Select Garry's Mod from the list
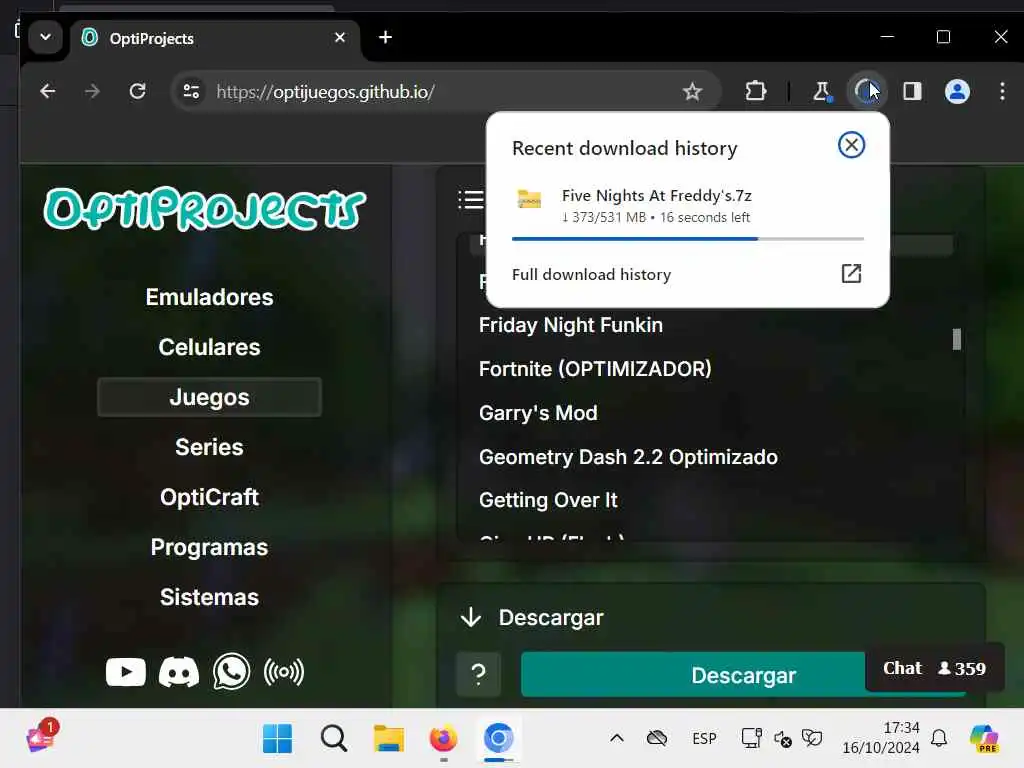The image size is (1024, 768). (x=538, y=413)
